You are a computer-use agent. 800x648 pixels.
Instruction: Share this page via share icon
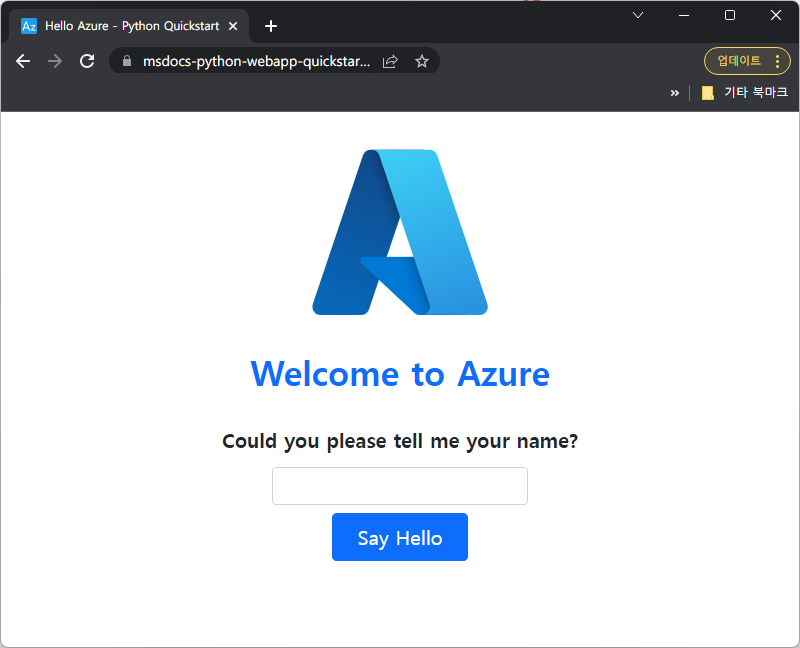[390, 61]
